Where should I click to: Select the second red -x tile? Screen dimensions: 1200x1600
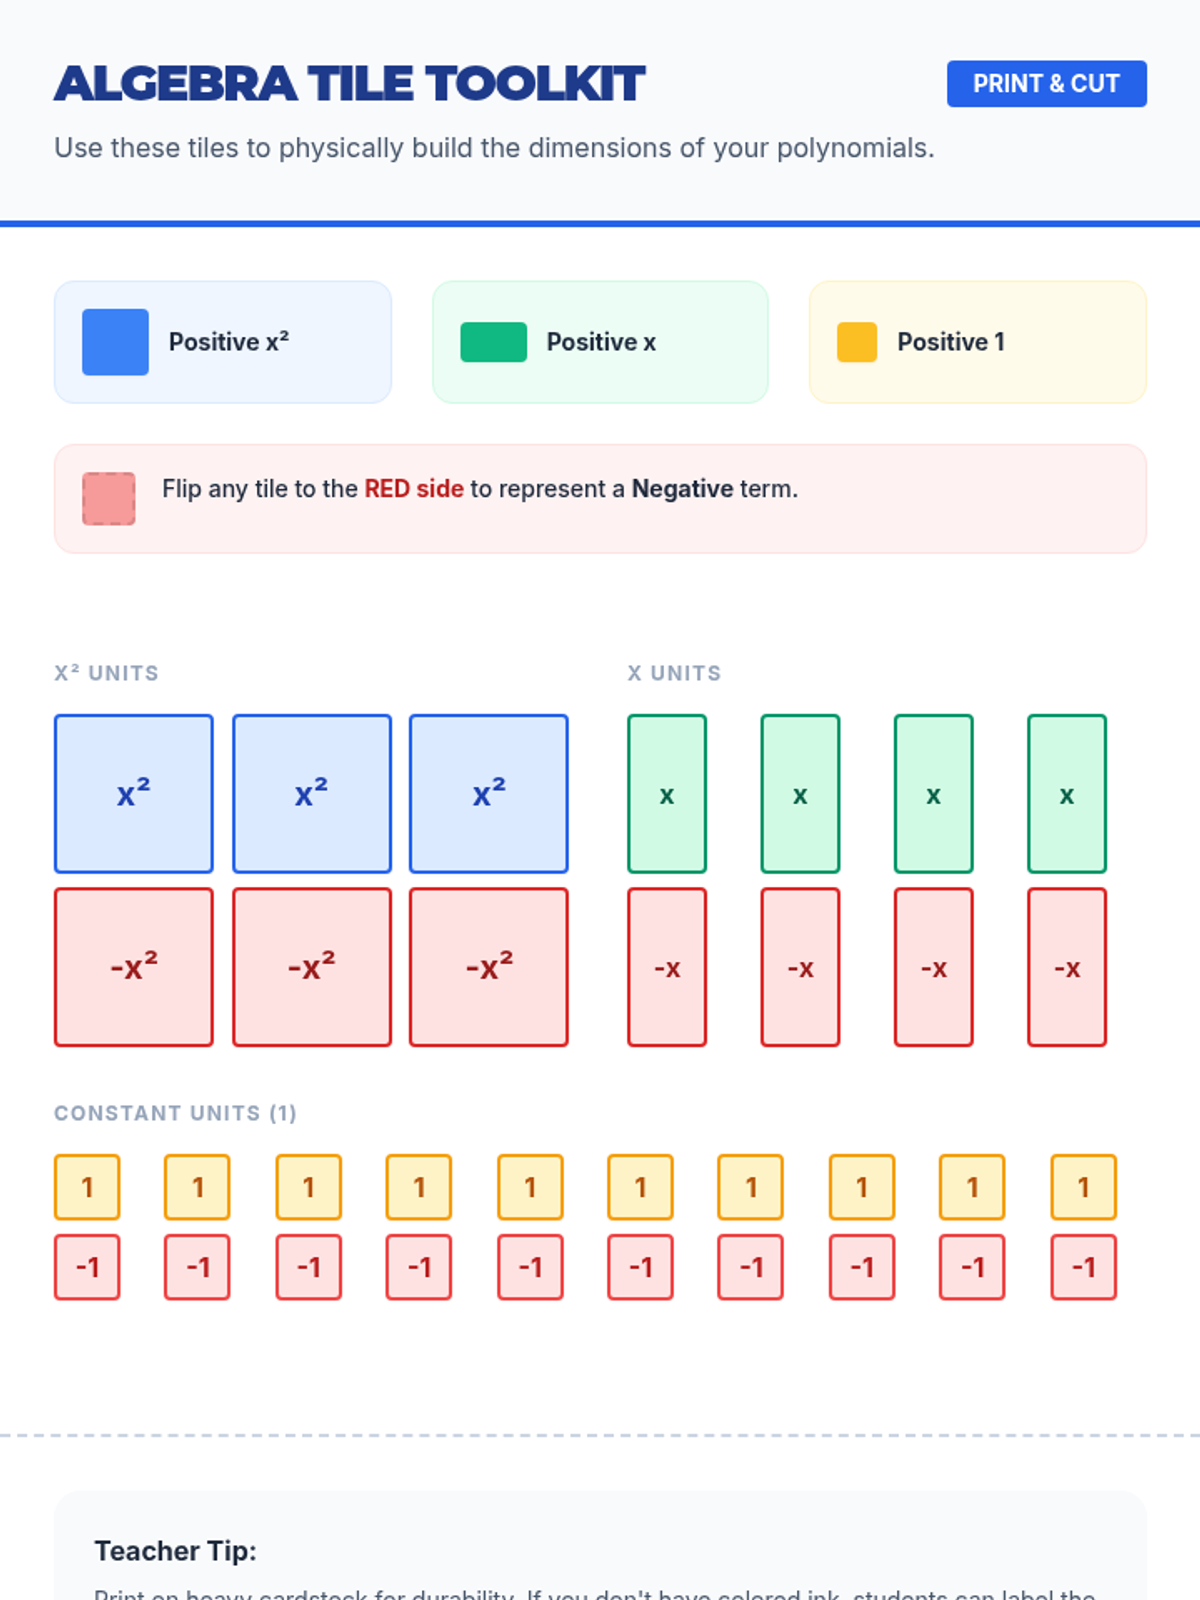800,967
